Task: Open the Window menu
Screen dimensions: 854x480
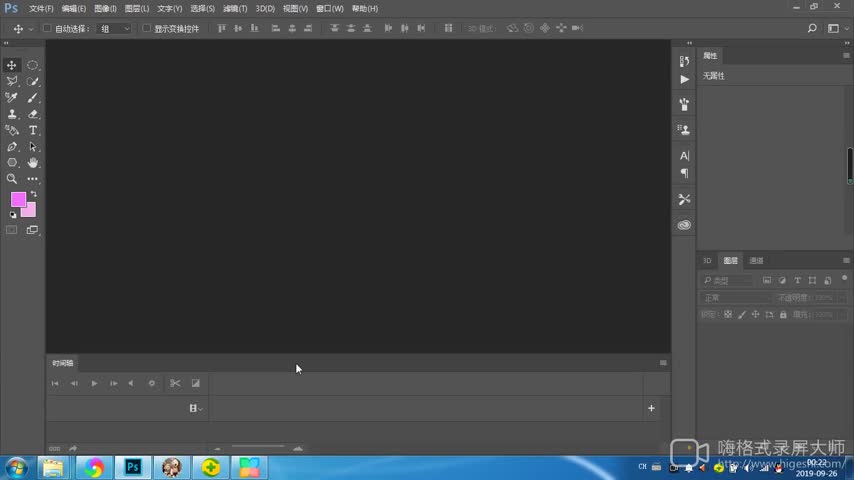Action: [330, 9]
